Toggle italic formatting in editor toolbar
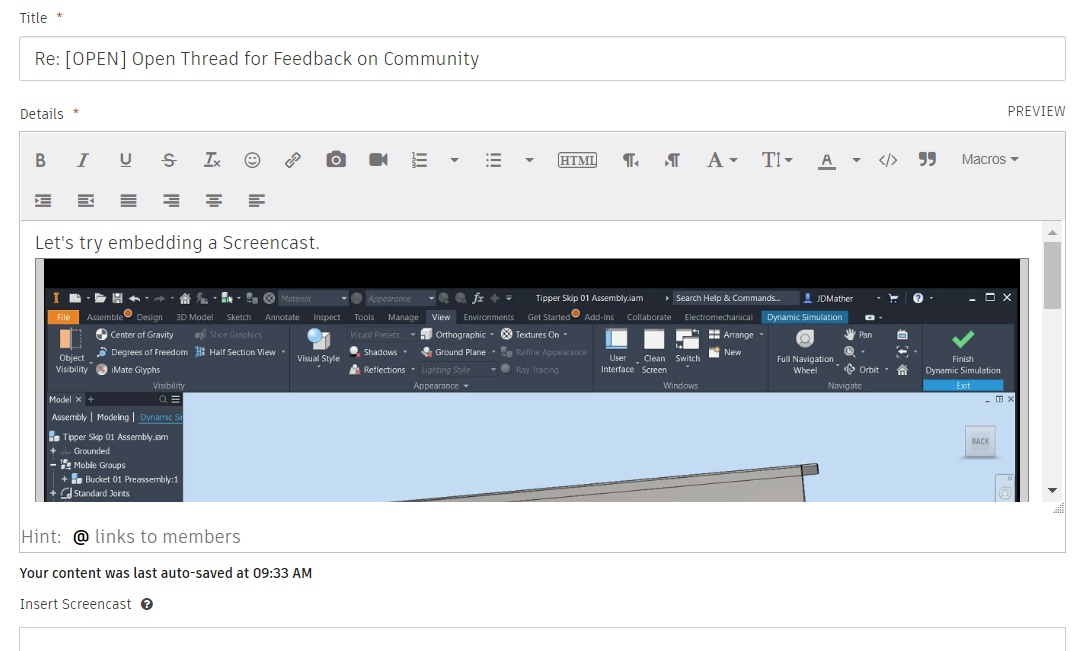This screenshot has width=1081, height=651. click(x=83, y=160)
